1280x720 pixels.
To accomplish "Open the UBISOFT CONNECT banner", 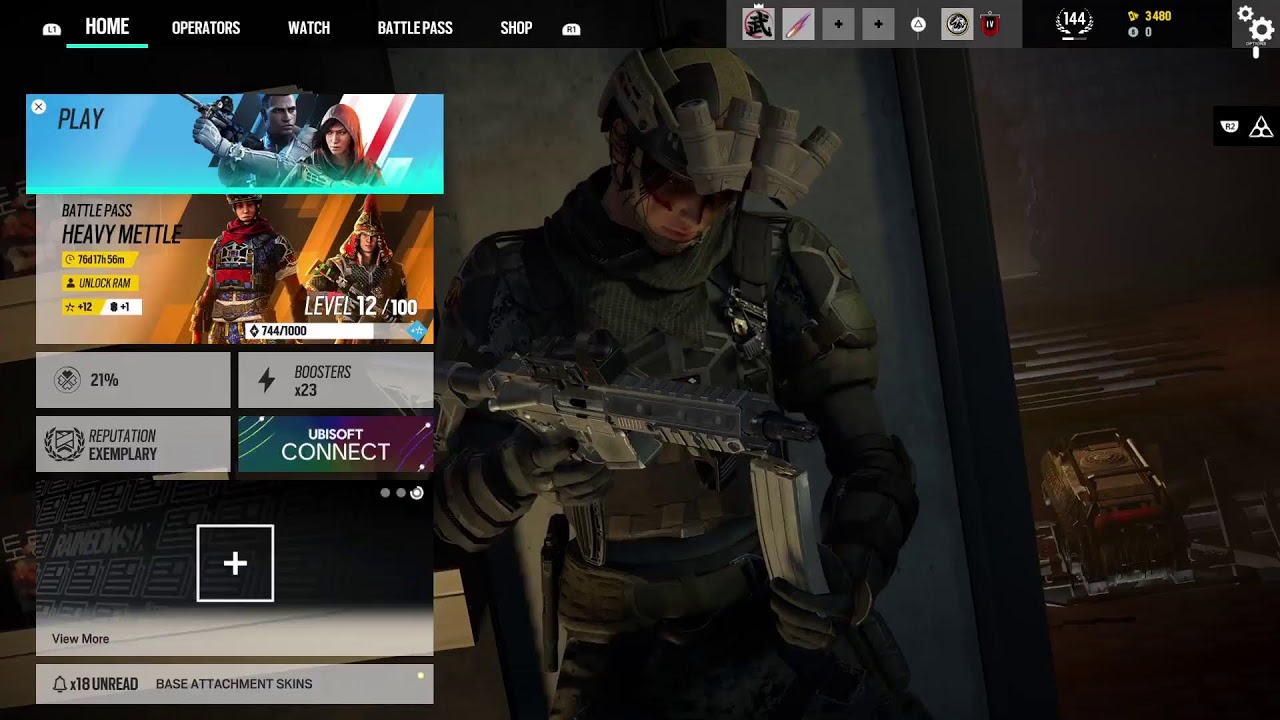I will (x=335, y=444).
